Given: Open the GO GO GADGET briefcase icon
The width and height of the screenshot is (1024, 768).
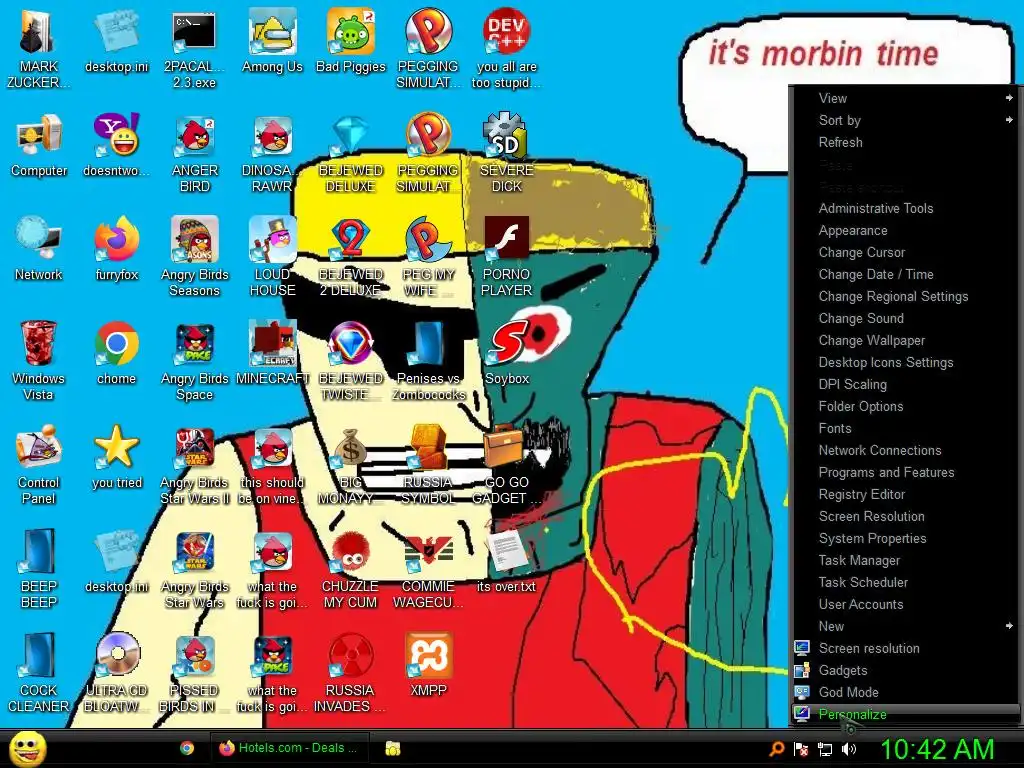Looking at the screenshot, I should 507,465.
